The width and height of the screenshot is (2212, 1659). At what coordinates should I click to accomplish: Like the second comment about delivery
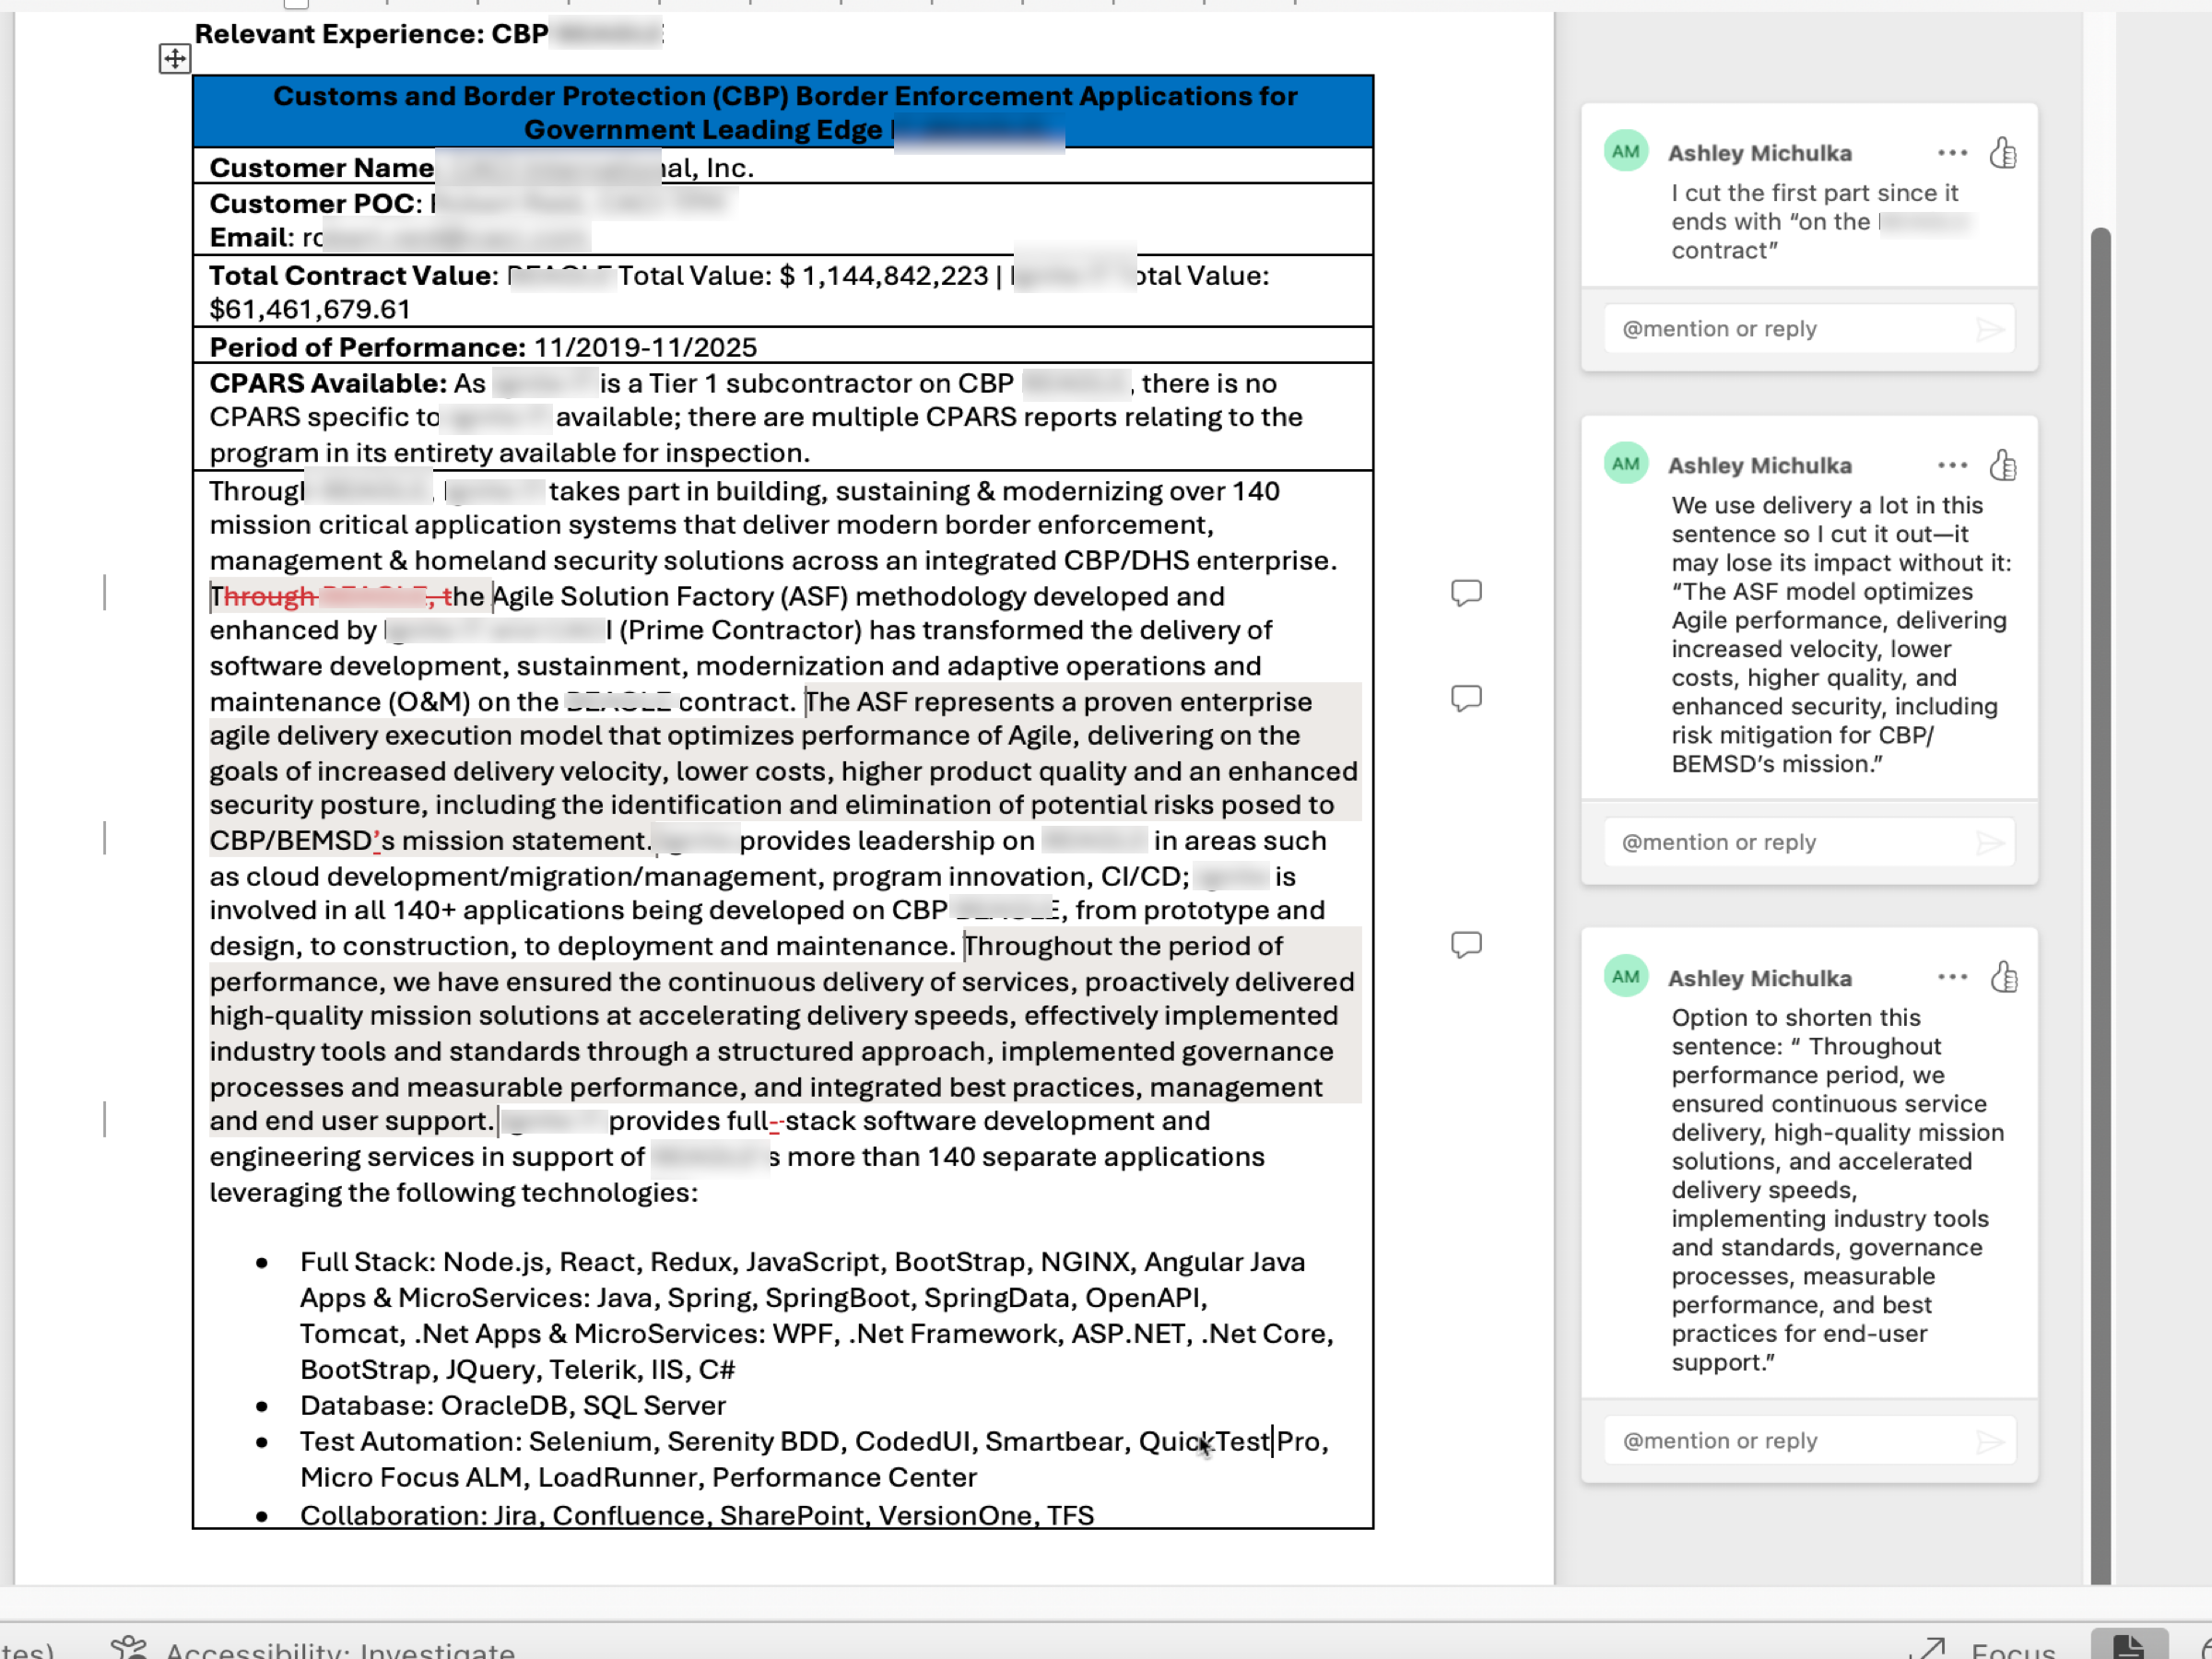click(x=2003, y=465)
